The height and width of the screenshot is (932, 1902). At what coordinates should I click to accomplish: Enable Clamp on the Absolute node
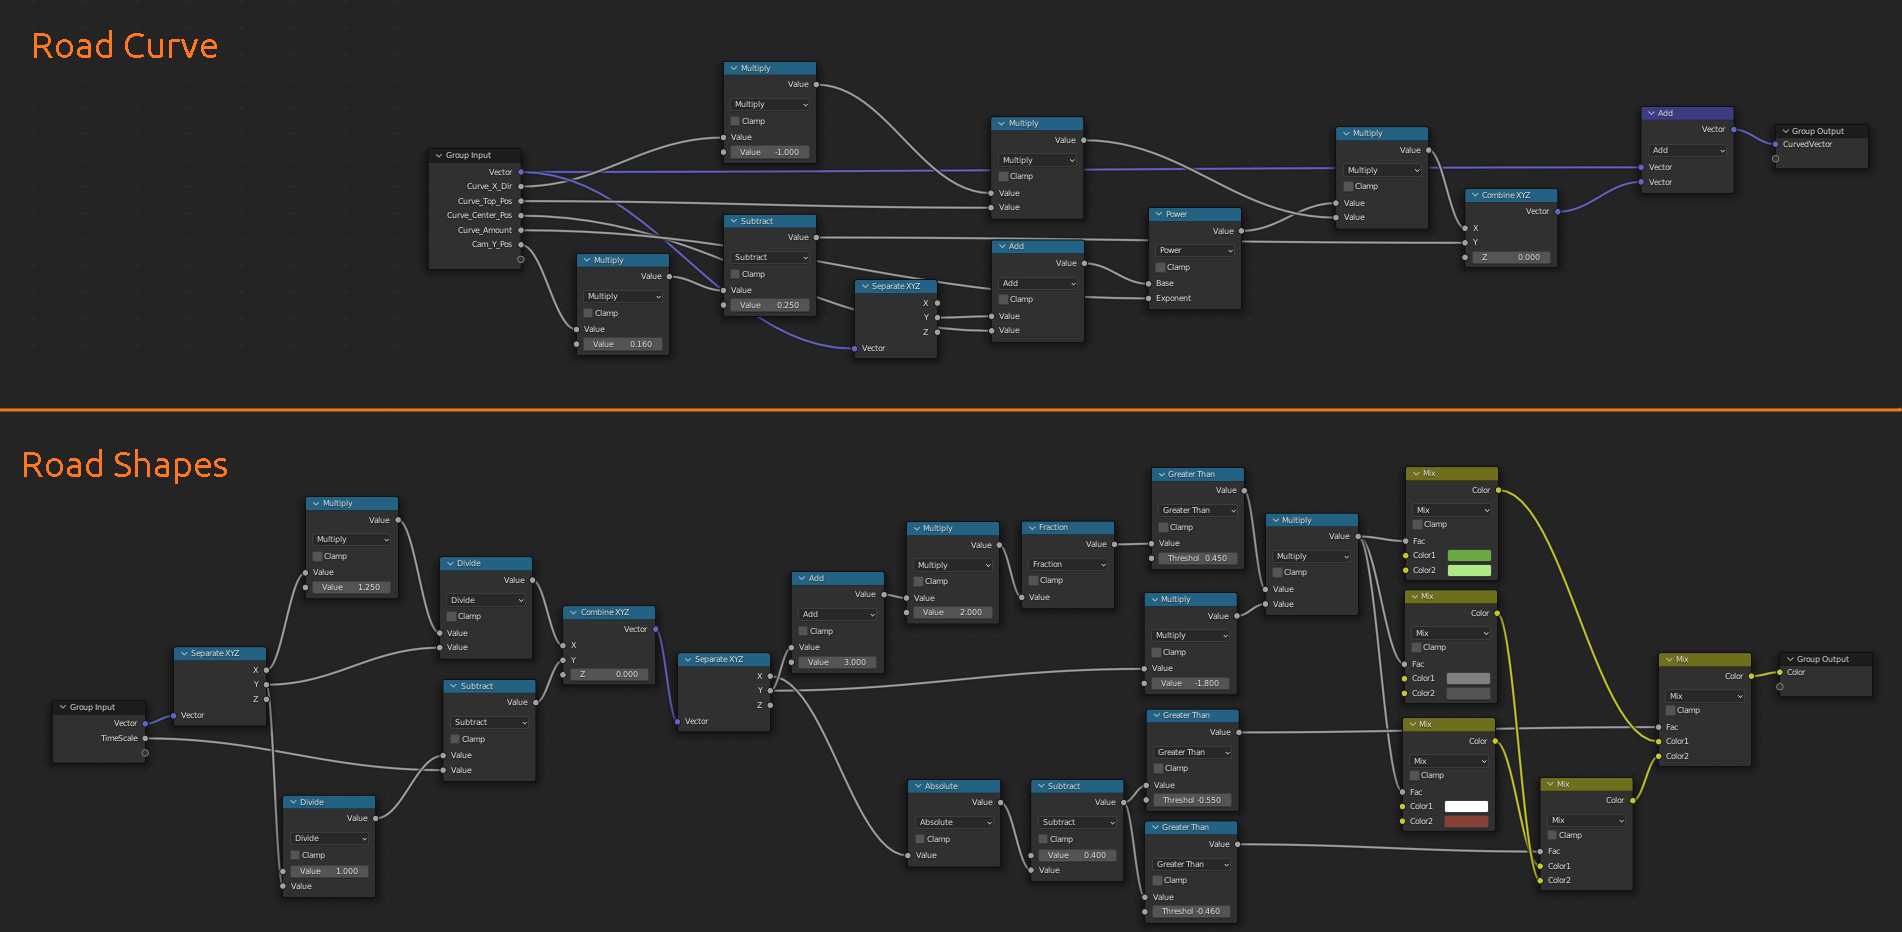[x=921, y=838]
